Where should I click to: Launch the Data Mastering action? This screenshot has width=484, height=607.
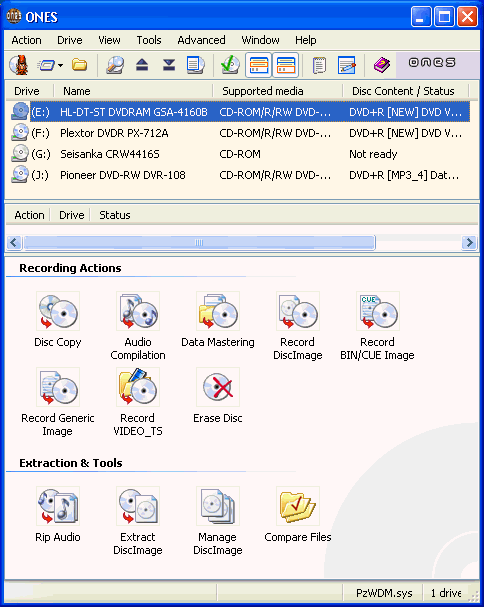click(x=218, y=320)
